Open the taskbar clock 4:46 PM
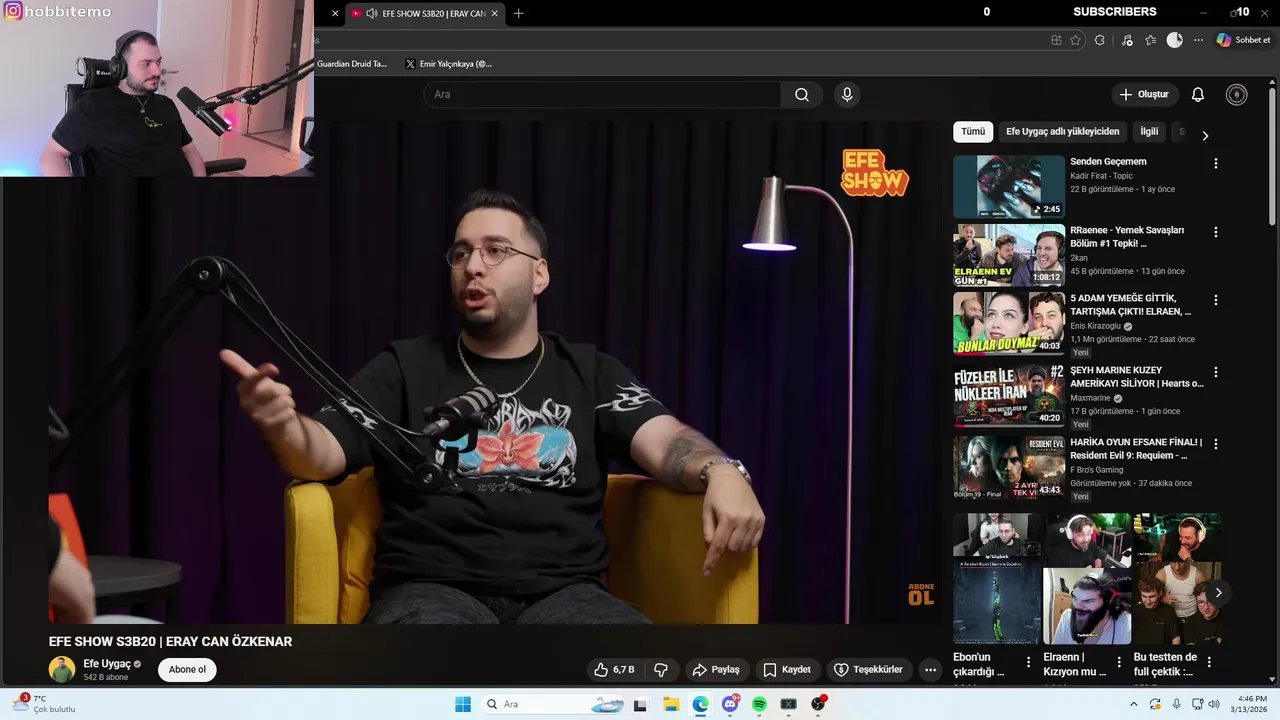The height and width of the screenshot is (720, 1280). tap(1252, 704)
